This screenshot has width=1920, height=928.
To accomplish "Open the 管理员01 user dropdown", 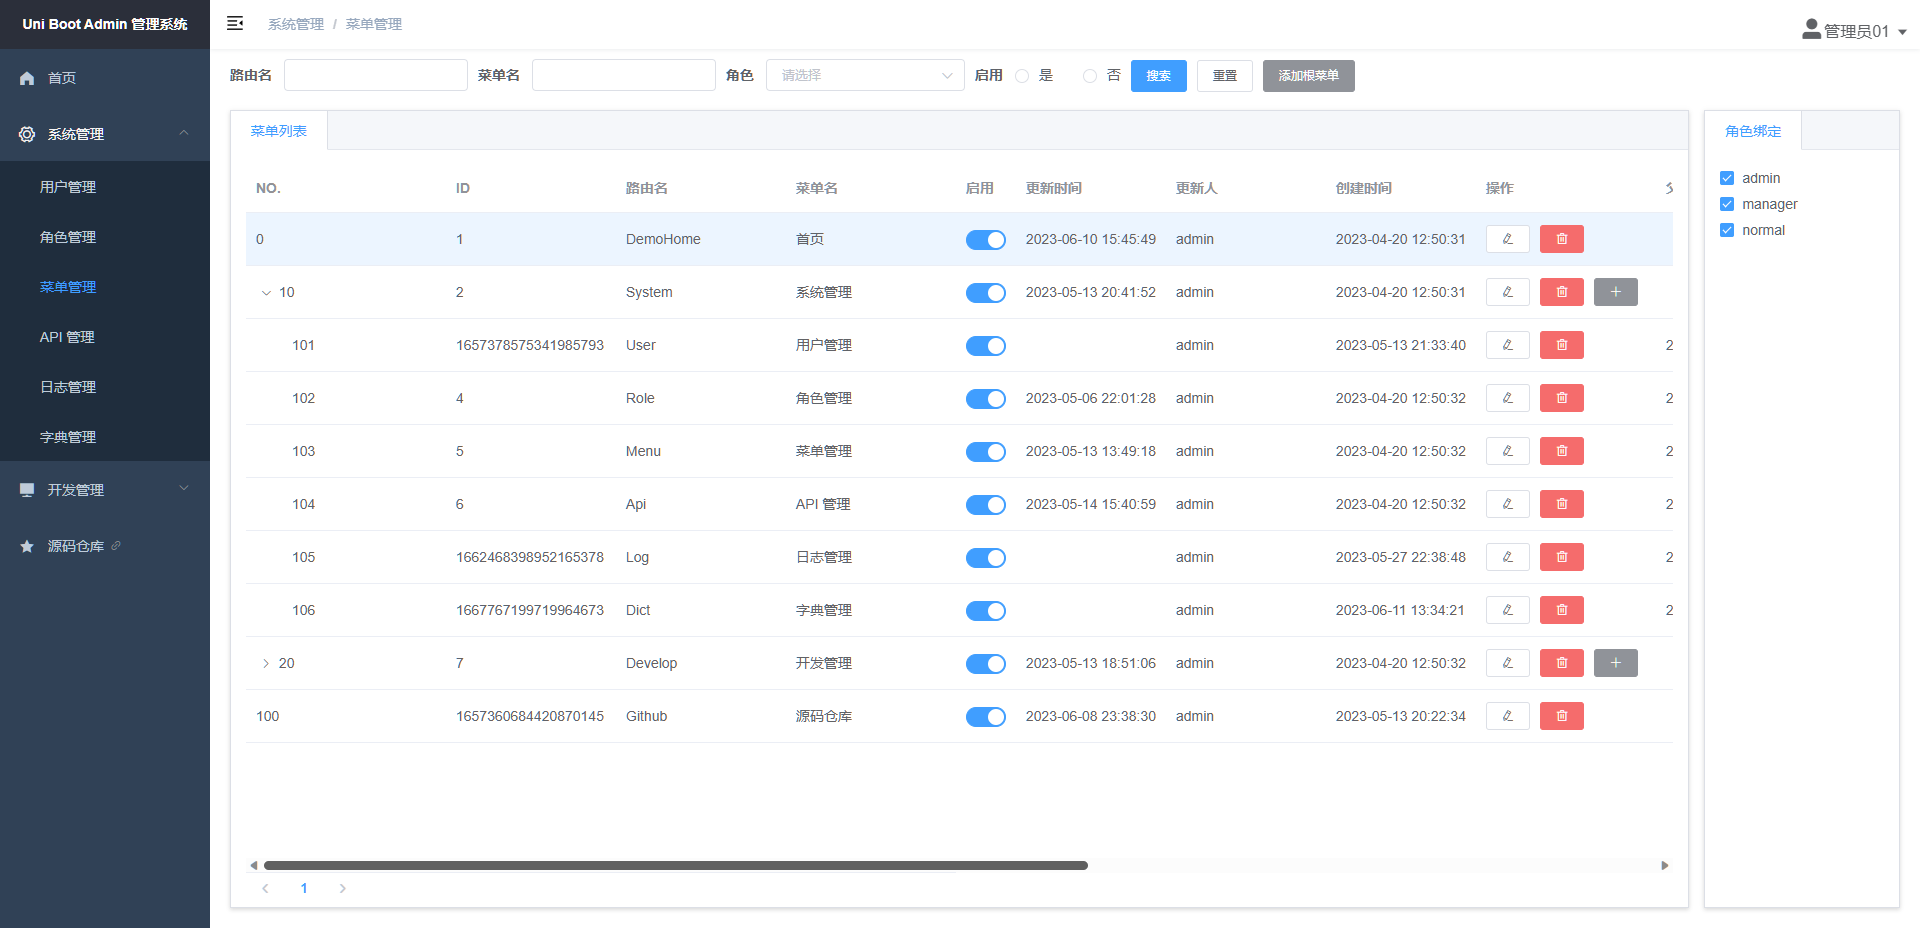I will tap(1854, 31).
